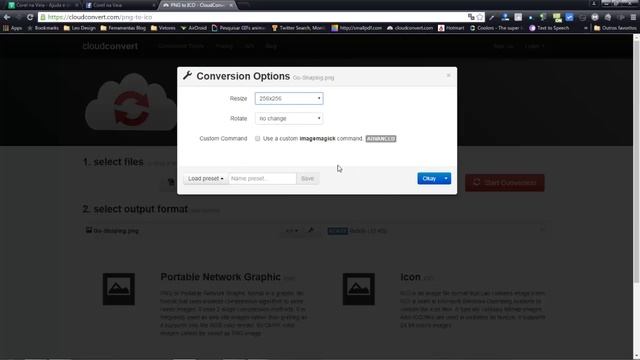Click the Portable Network Graphic image icon
The image size is (640, 360).
point(119,289)
